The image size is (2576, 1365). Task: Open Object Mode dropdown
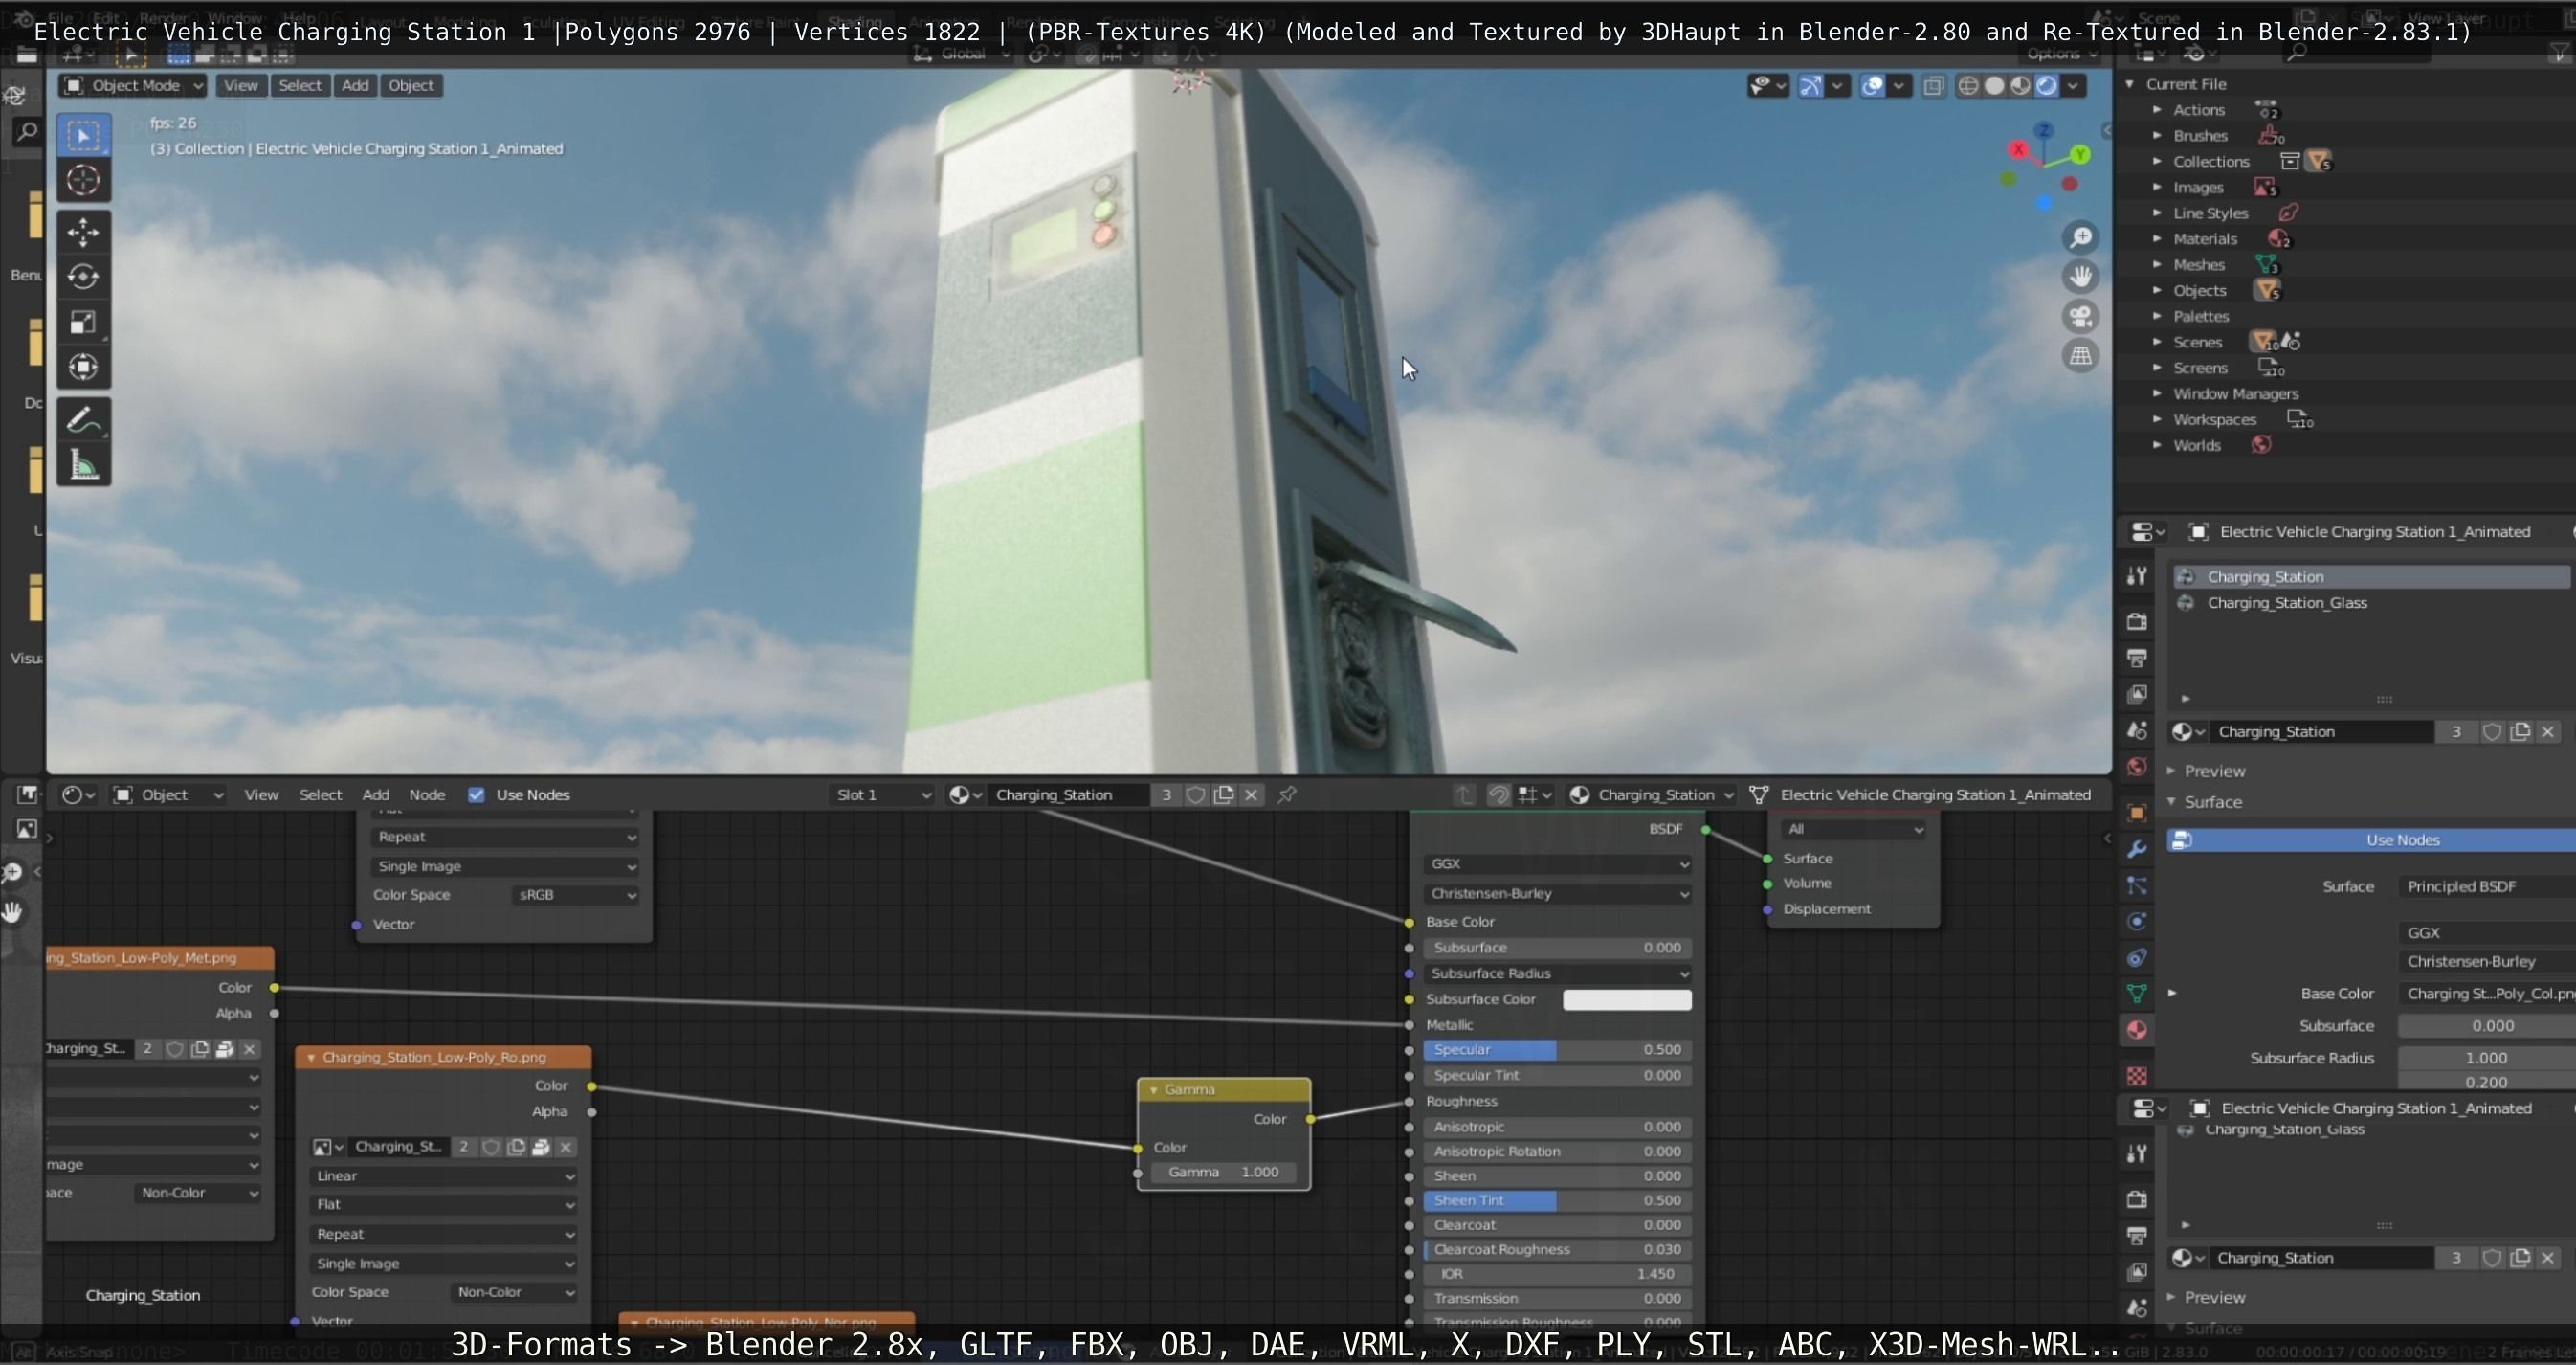click(133, 86)
